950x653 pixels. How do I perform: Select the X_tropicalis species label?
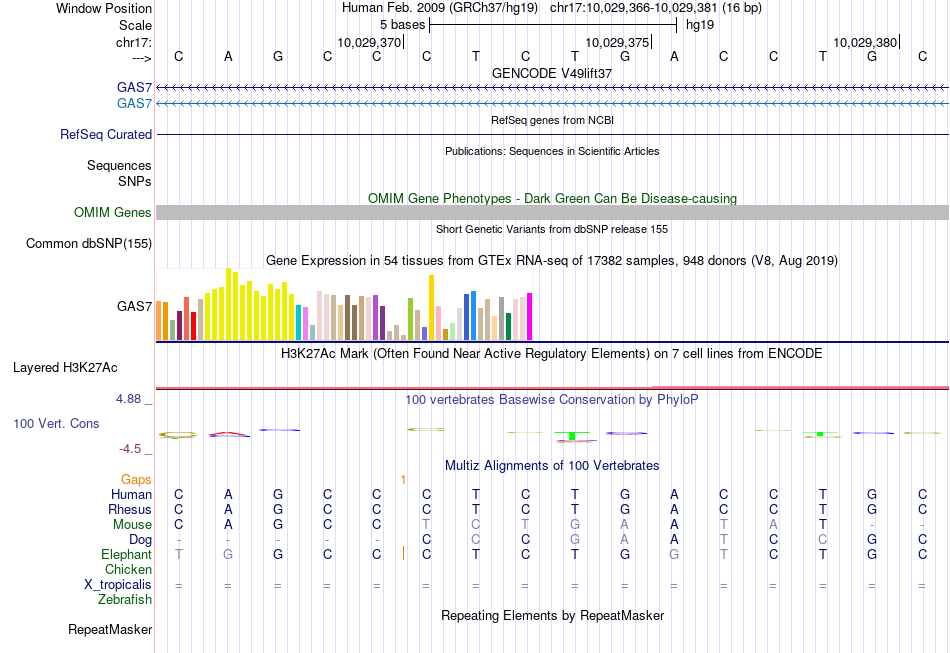pyautogui.click(x=118, y=585)
